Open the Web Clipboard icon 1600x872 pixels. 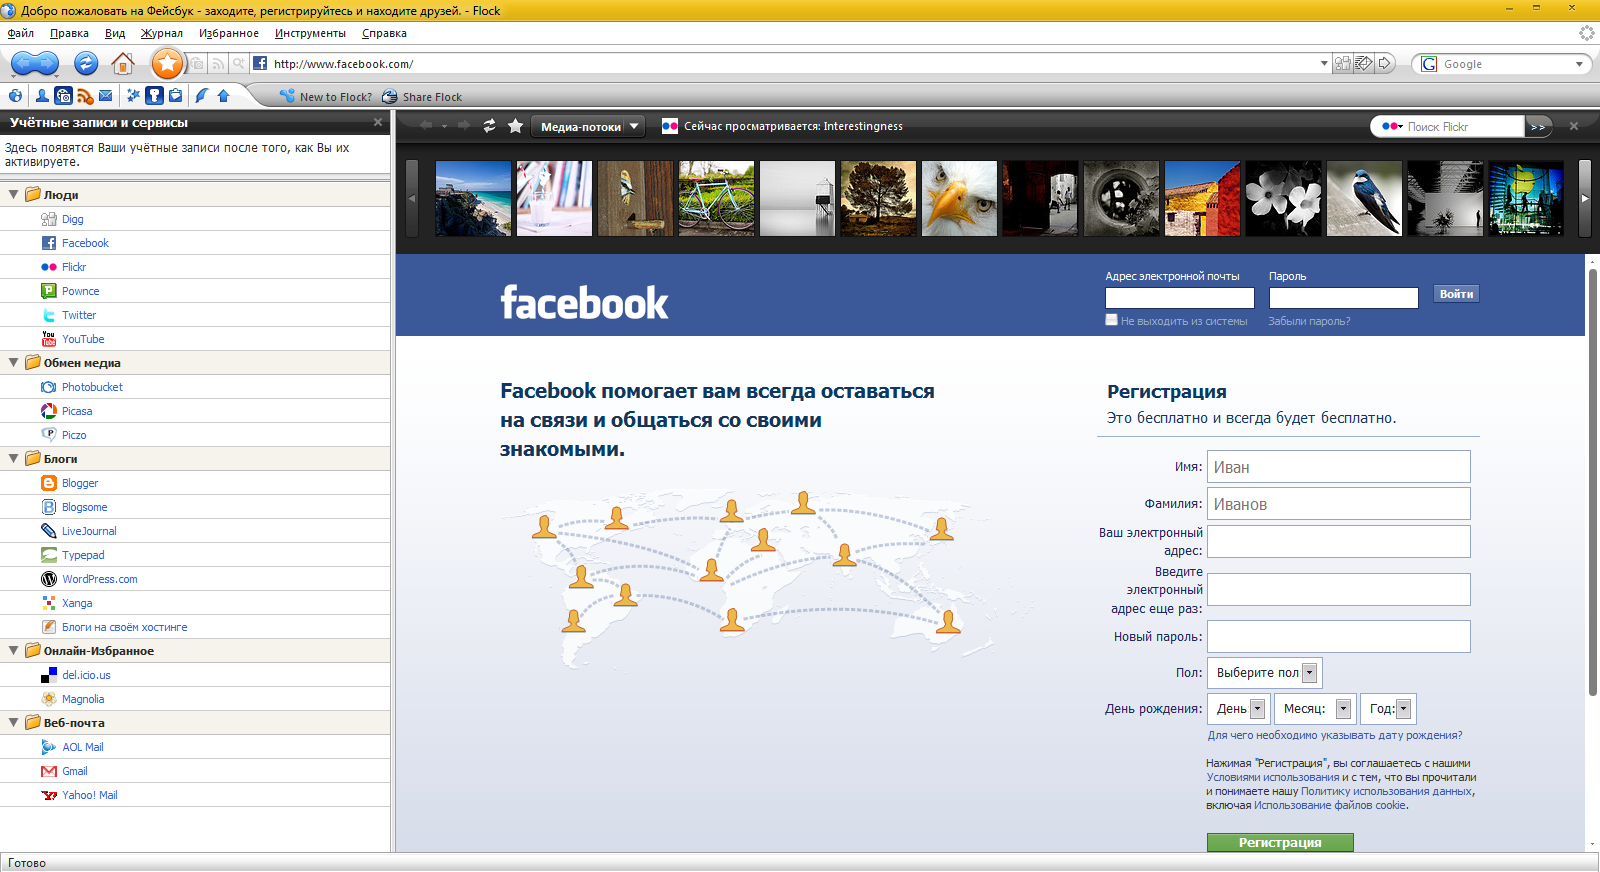[175, 96]
